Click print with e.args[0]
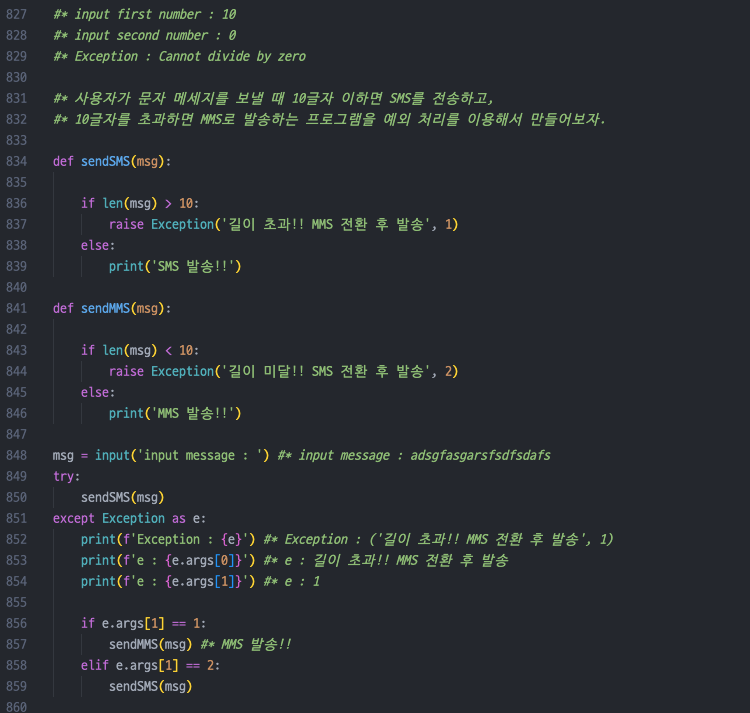This screenshot has width=750, height=713. pyautogui.click(x=168, y=560)
